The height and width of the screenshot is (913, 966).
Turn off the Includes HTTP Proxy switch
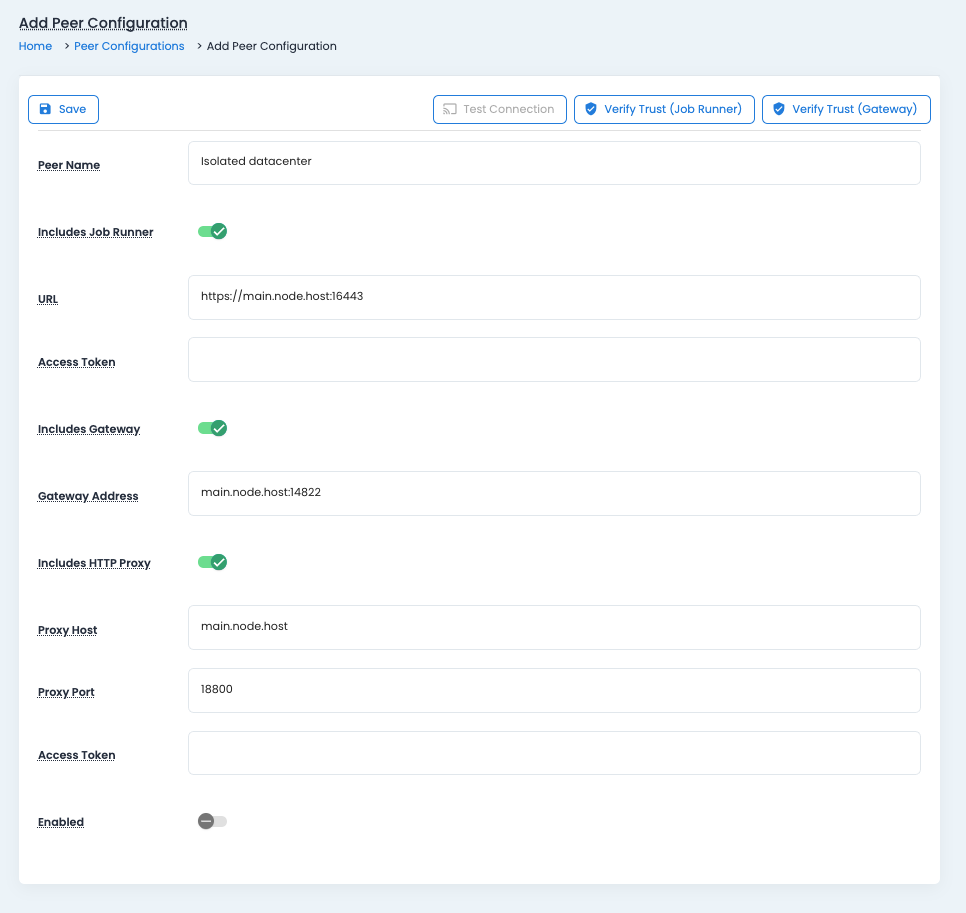(x=212, y=562)
